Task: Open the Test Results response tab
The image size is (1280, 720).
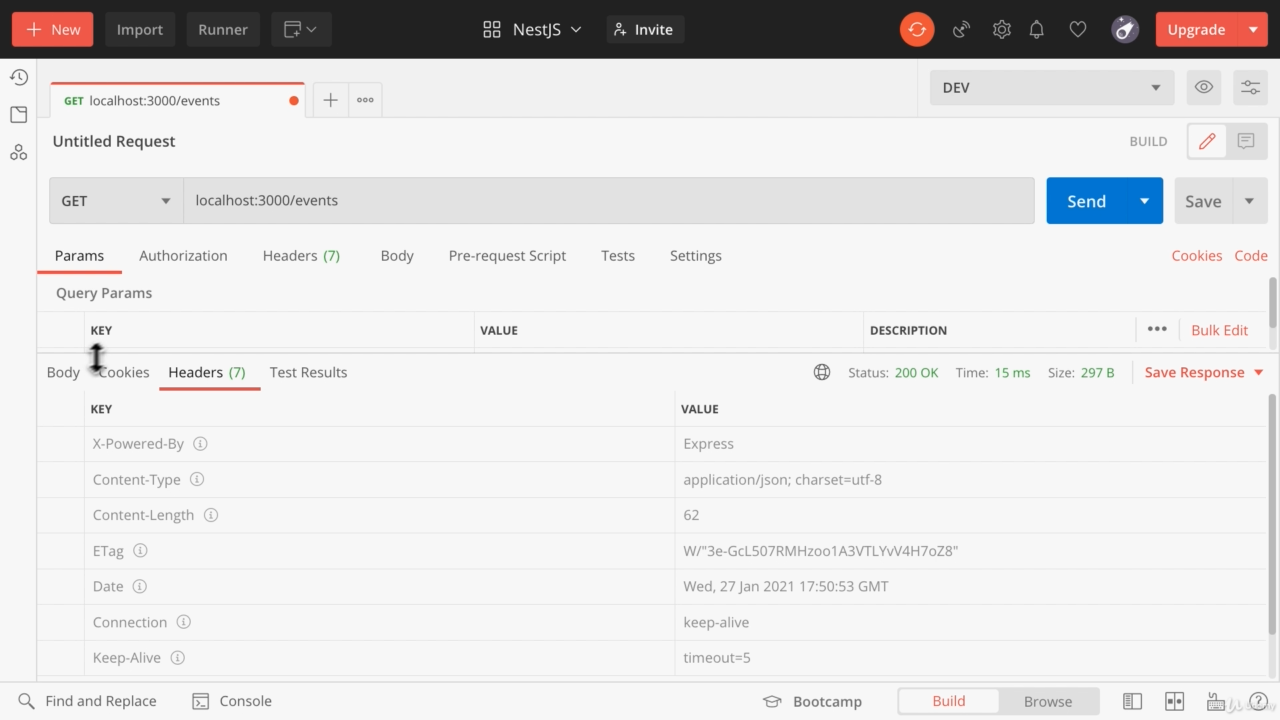Action: [308, 372]
